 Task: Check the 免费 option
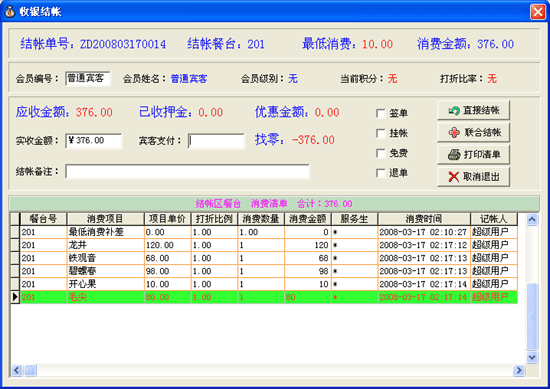381,153
